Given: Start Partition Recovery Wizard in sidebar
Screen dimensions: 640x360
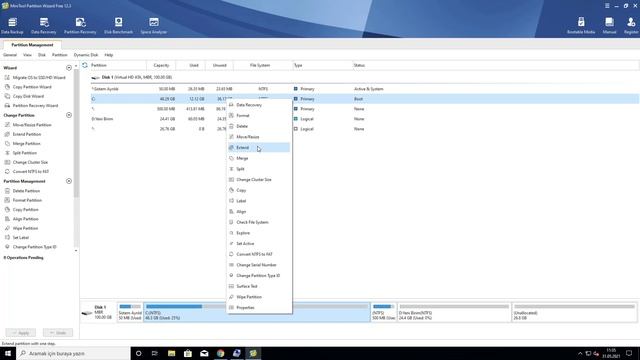Looking at the screenshot, I should tap(31, 106).
